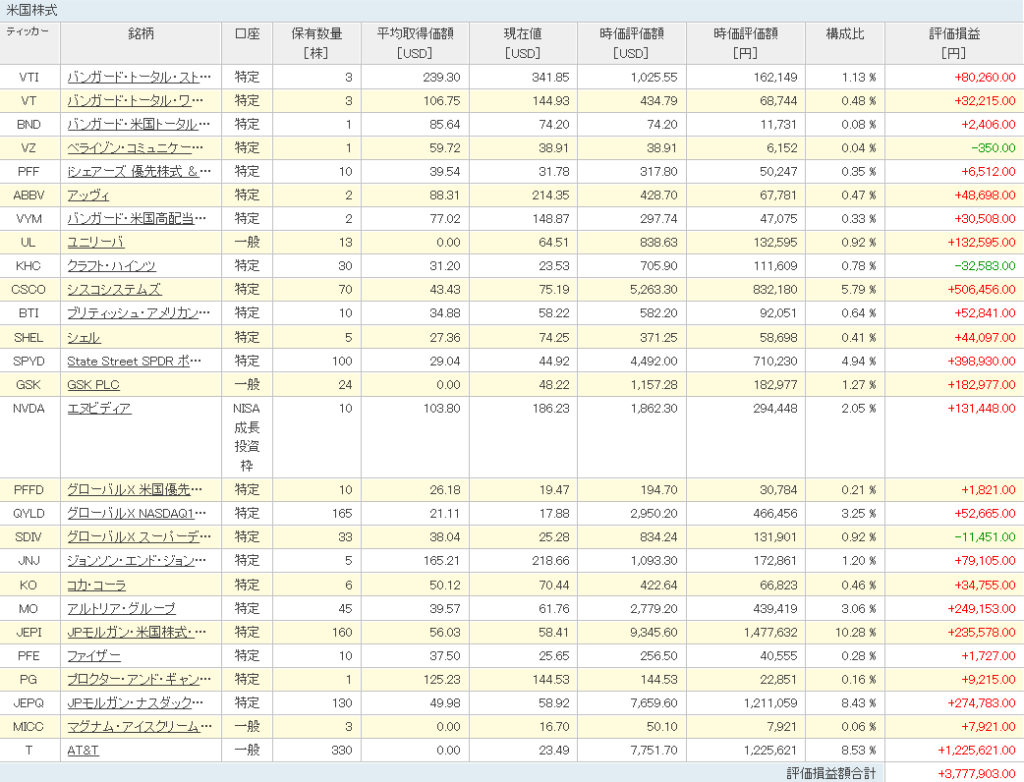Open the JEPI row's JPモルガン link

click(x=138, y=632)
